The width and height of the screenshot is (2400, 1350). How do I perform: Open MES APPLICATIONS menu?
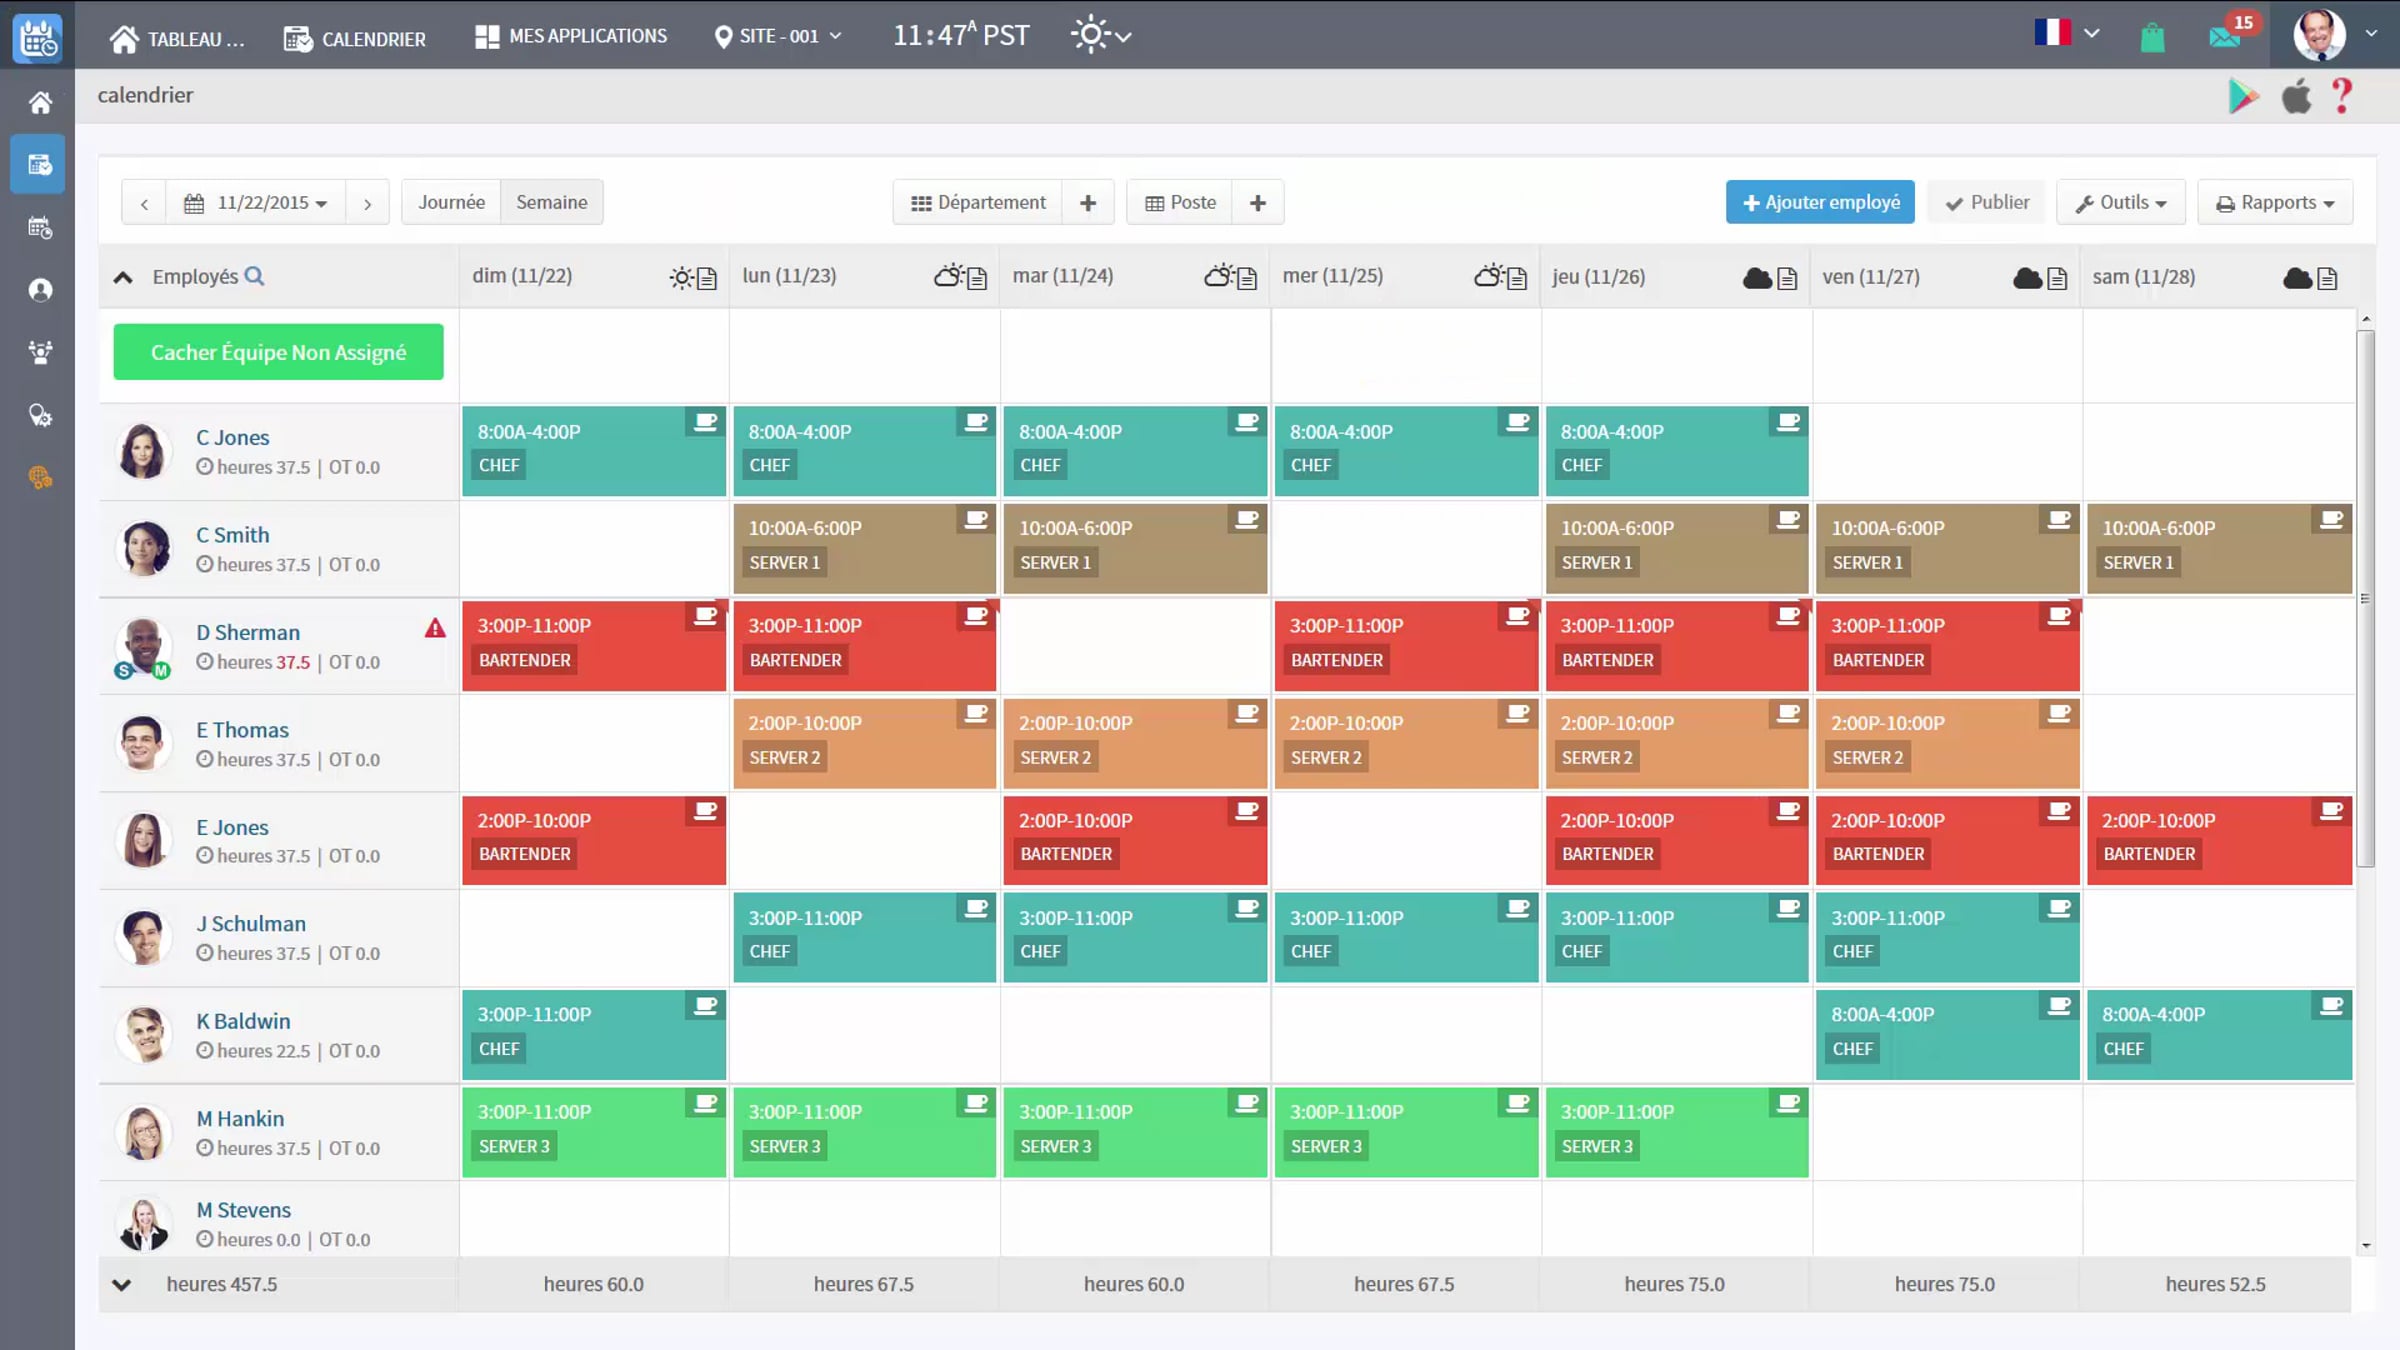coord(571,36)
